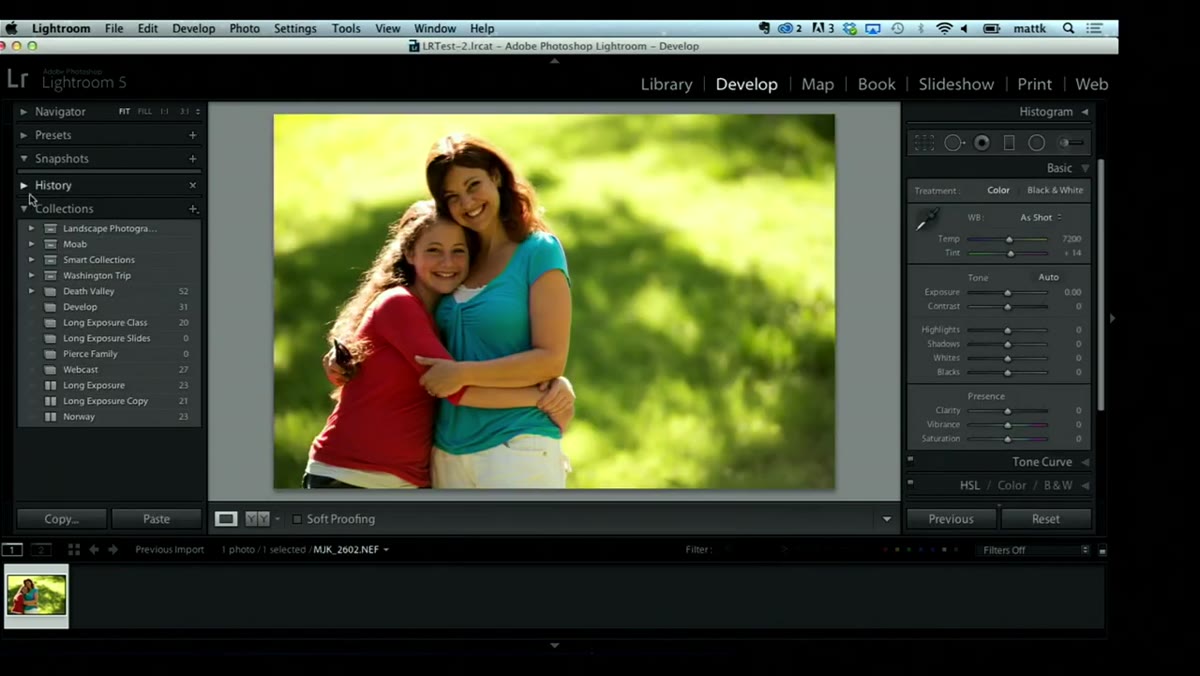Add new preset with plus icon

[x=193, y=135]
